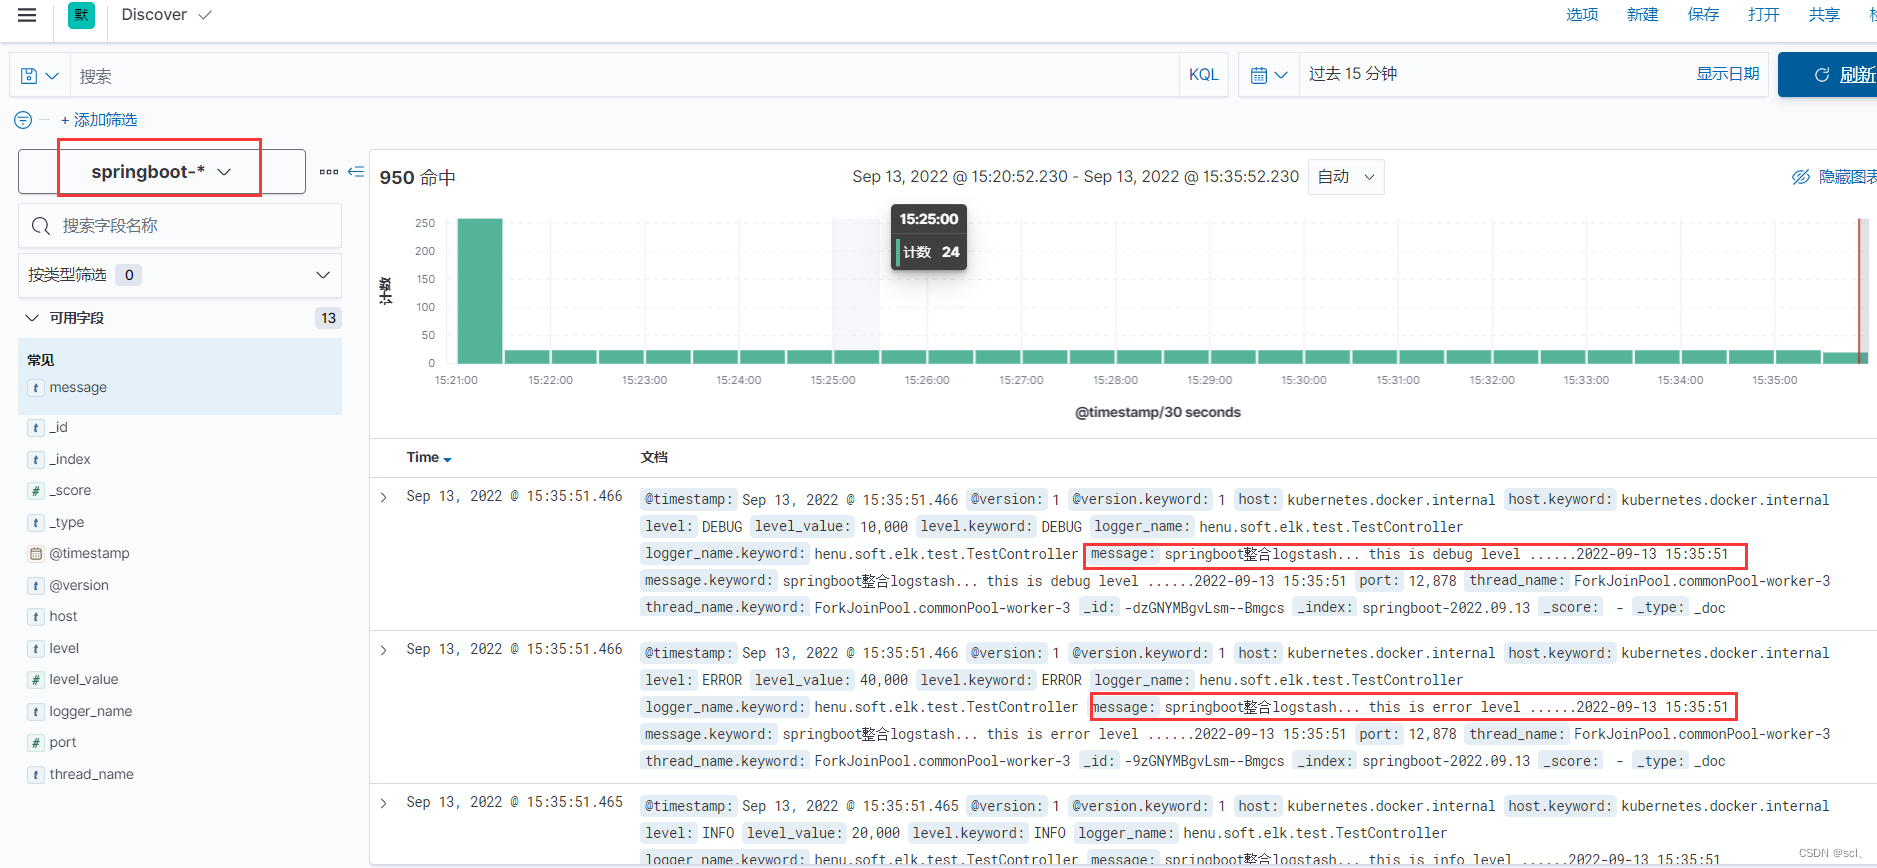Expand the 15:35:51.465 INFO log row
Screen dimensions: 1877x868
(x=384, y=803)
